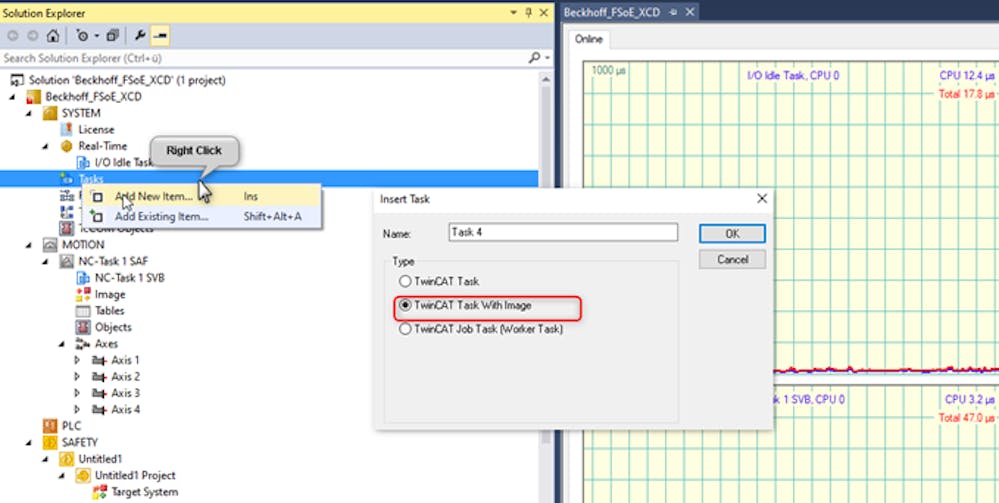The image size is (999, 503).
Task: Select the TwinCAT Task radio button
Action: click(405, 281)
